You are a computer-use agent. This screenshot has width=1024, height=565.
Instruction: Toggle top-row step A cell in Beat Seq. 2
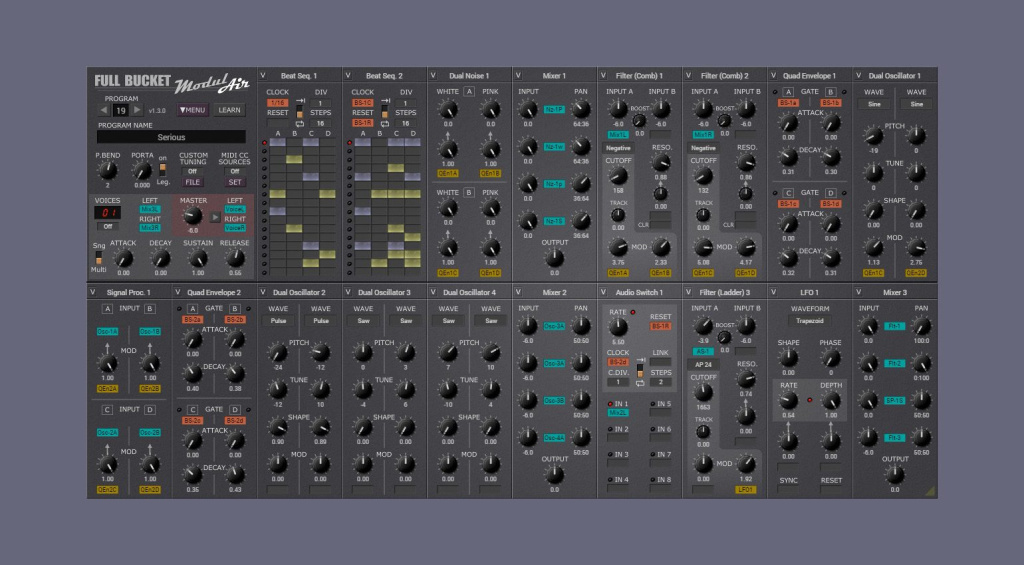(x=363, y=142)
